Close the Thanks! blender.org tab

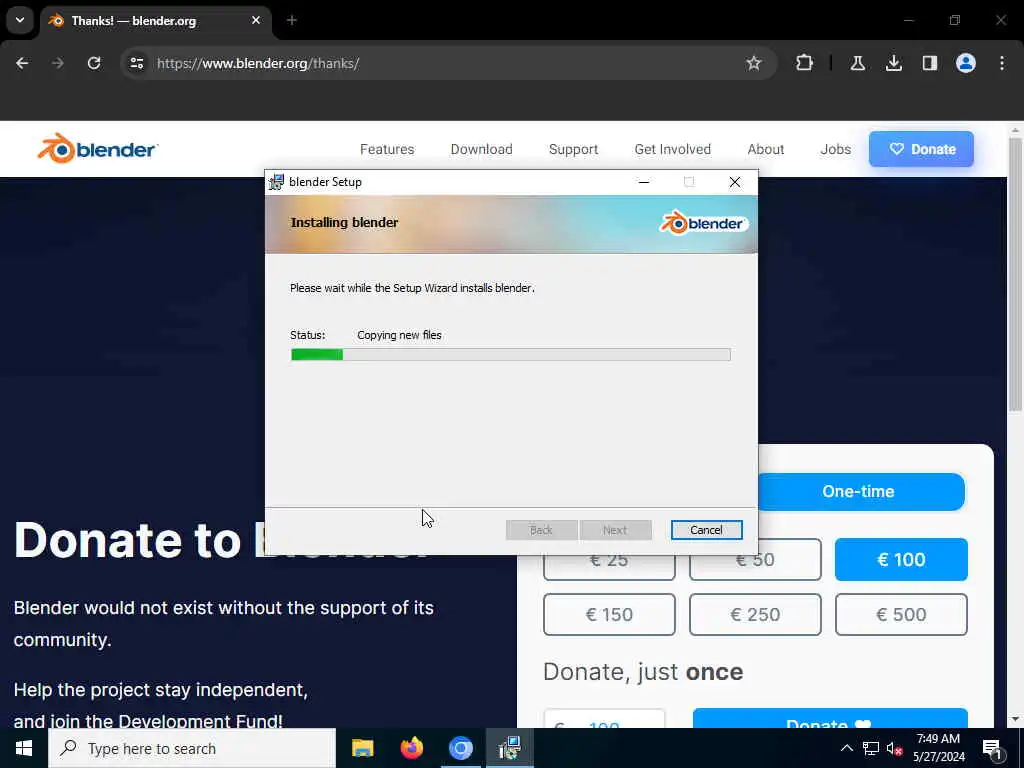click(x=256, y=20)
